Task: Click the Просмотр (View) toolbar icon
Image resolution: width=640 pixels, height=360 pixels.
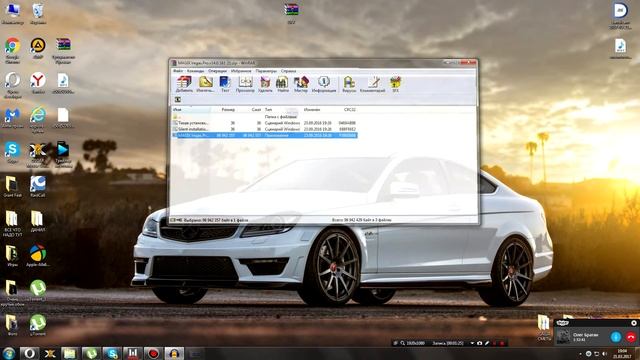Action: (x=245, y=84)
